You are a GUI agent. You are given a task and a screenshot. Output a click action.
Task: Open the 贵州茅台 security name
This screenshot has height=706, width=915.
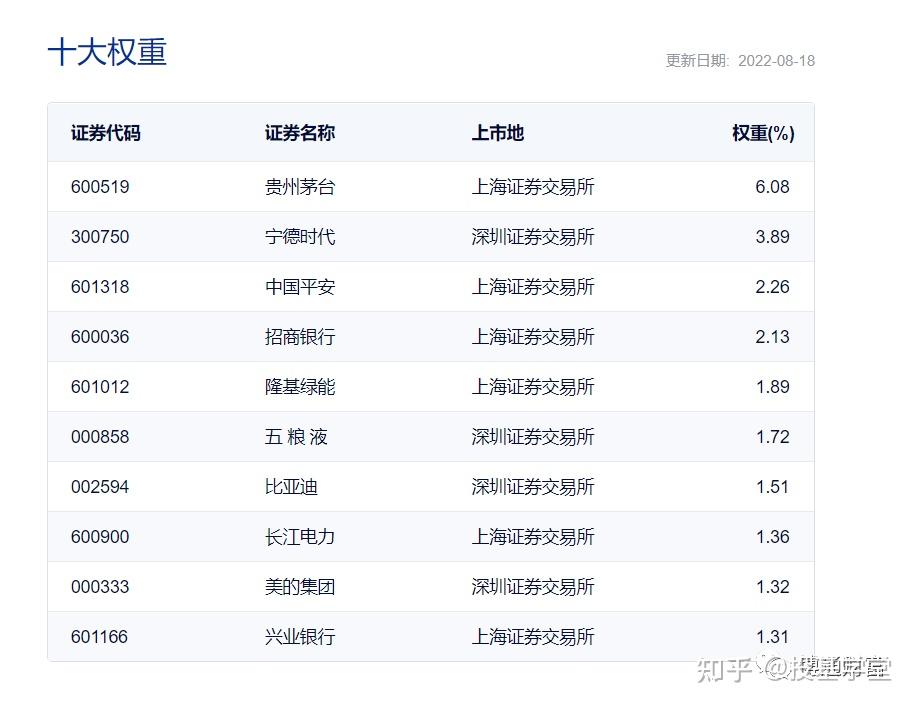pyautogui.click(x=299, y=187)
